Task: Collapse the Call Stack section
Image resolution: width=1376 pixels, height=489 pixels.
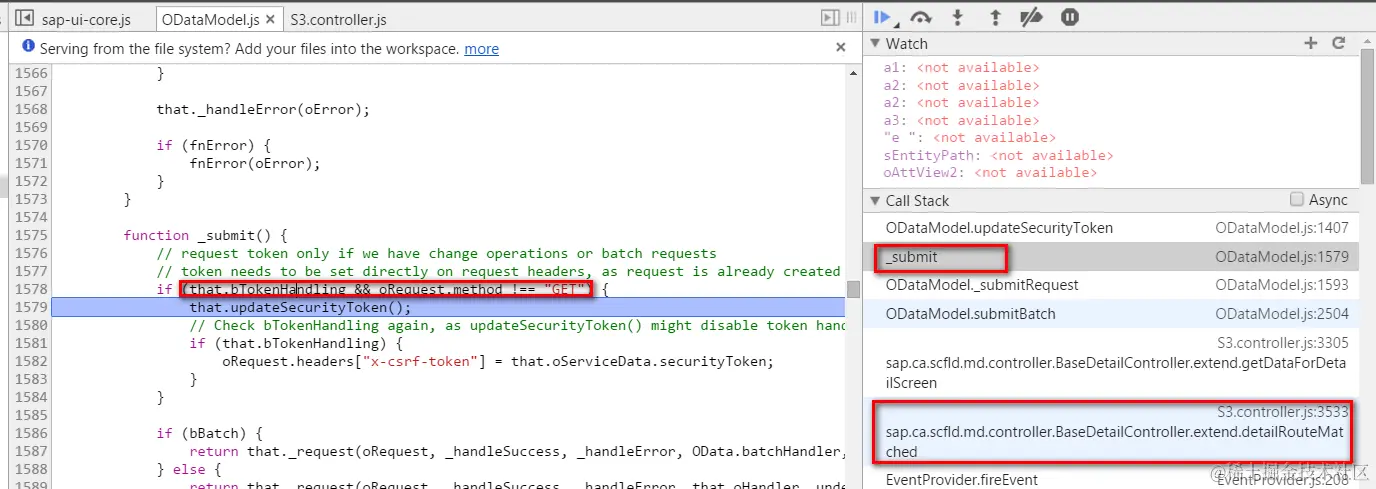Action: pyautogui.click(x=874, y=200)
